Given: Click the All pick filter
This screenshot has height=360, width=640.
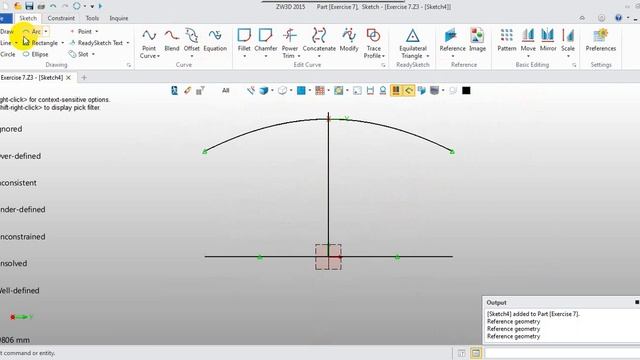Looking at the screenshot, I should tap(226, 91).
